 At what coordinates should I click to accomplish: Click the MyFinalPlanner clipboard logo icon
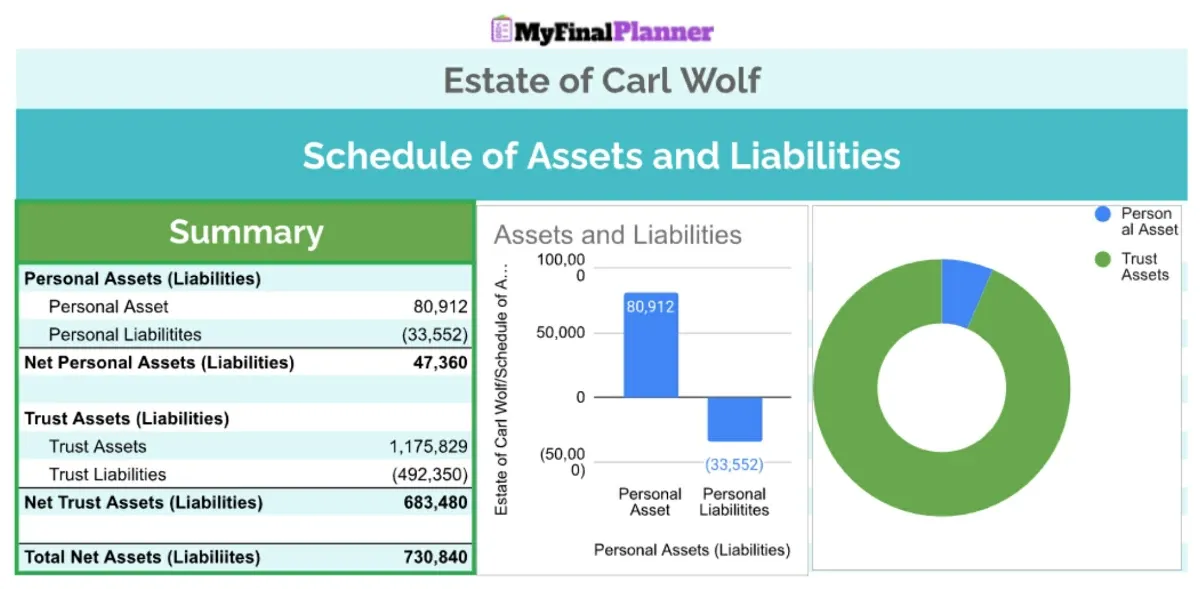click(x=501, y=29)
